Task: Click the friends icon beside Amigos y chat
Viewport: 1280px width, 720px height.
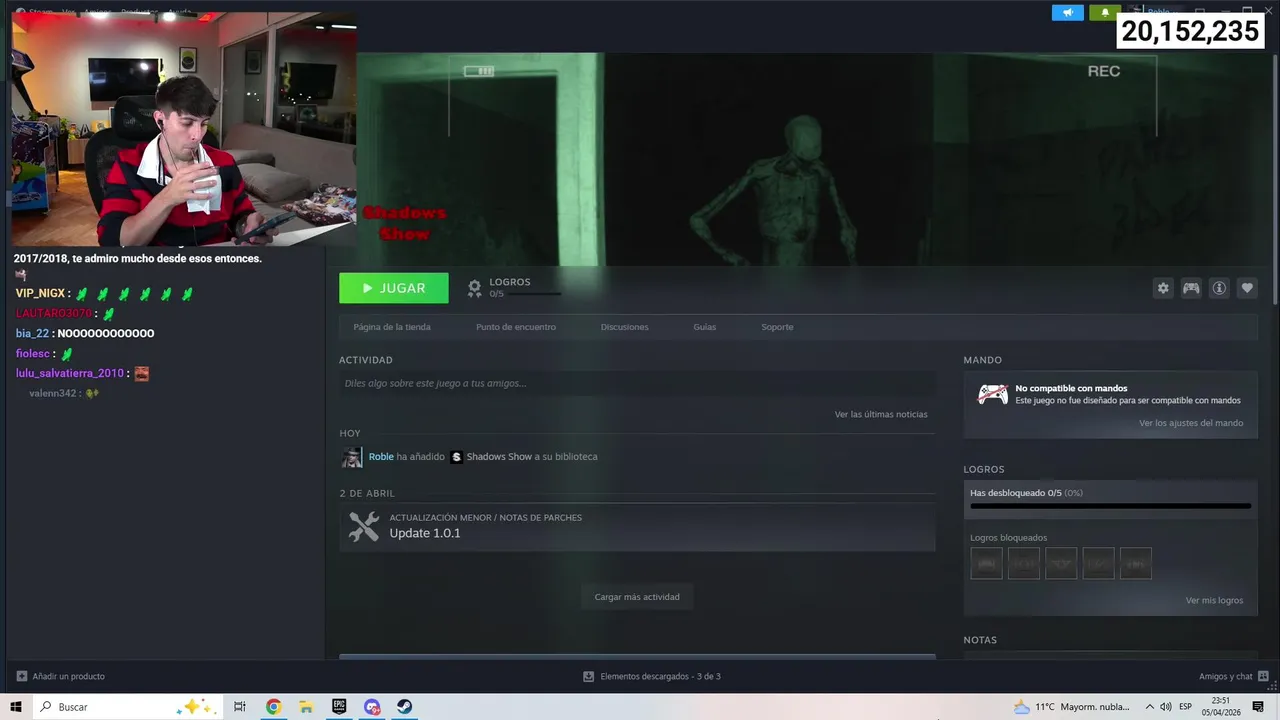Action: (1264, 677)
